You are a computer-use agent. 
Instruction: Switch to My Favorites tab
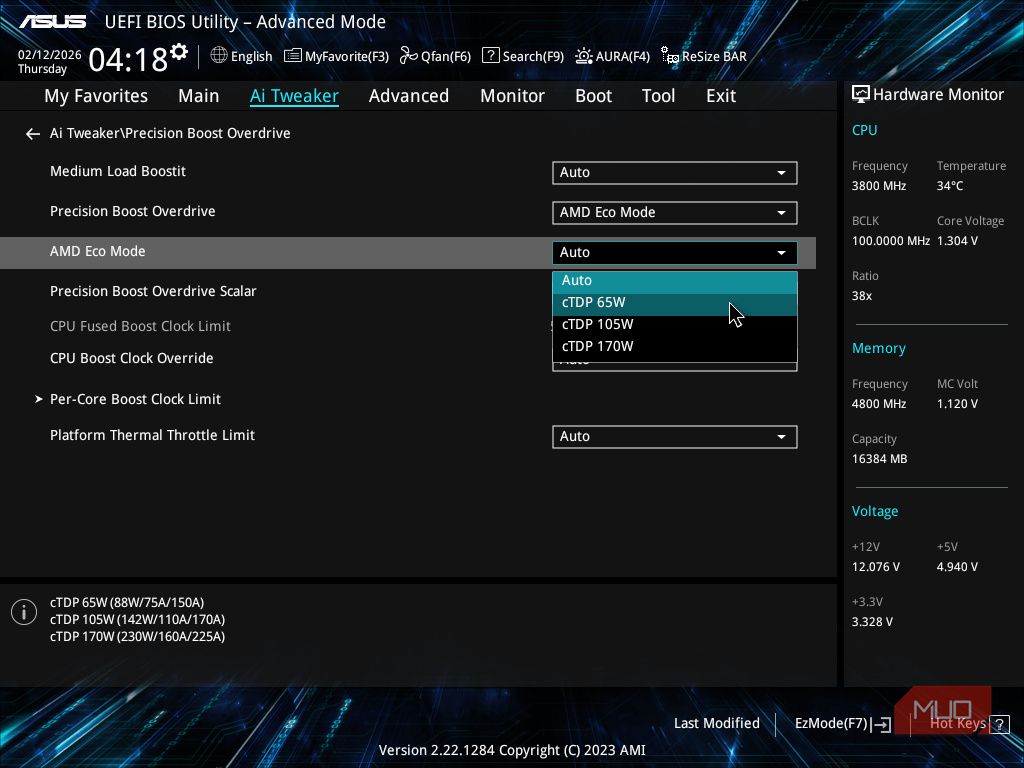96,96
